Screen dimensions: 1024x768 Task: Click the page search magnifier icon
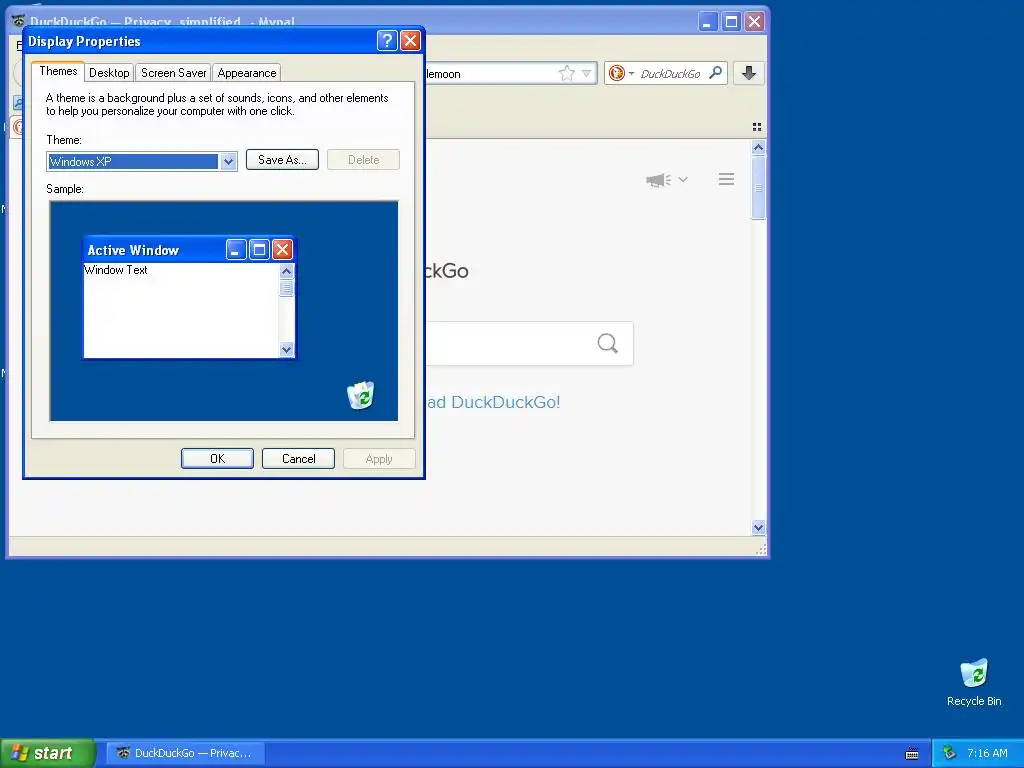[x=607, y=343]
